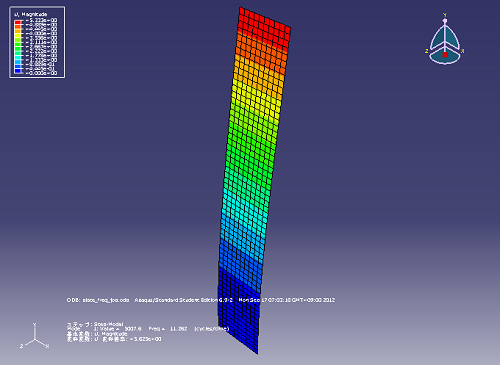Screen dimensions: 500x365
Task: Click the minimum legend value 0.000e+00
Action: point(41,73)
